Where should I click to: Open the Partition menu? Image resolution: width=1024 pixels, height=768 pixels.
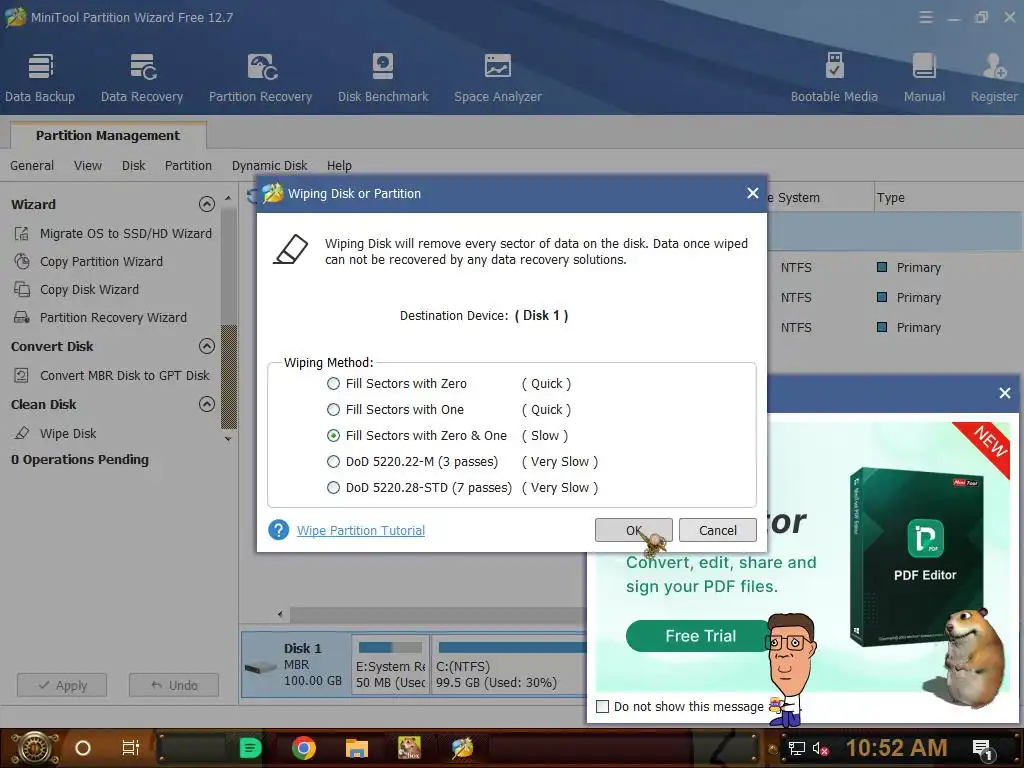point(188,166)
